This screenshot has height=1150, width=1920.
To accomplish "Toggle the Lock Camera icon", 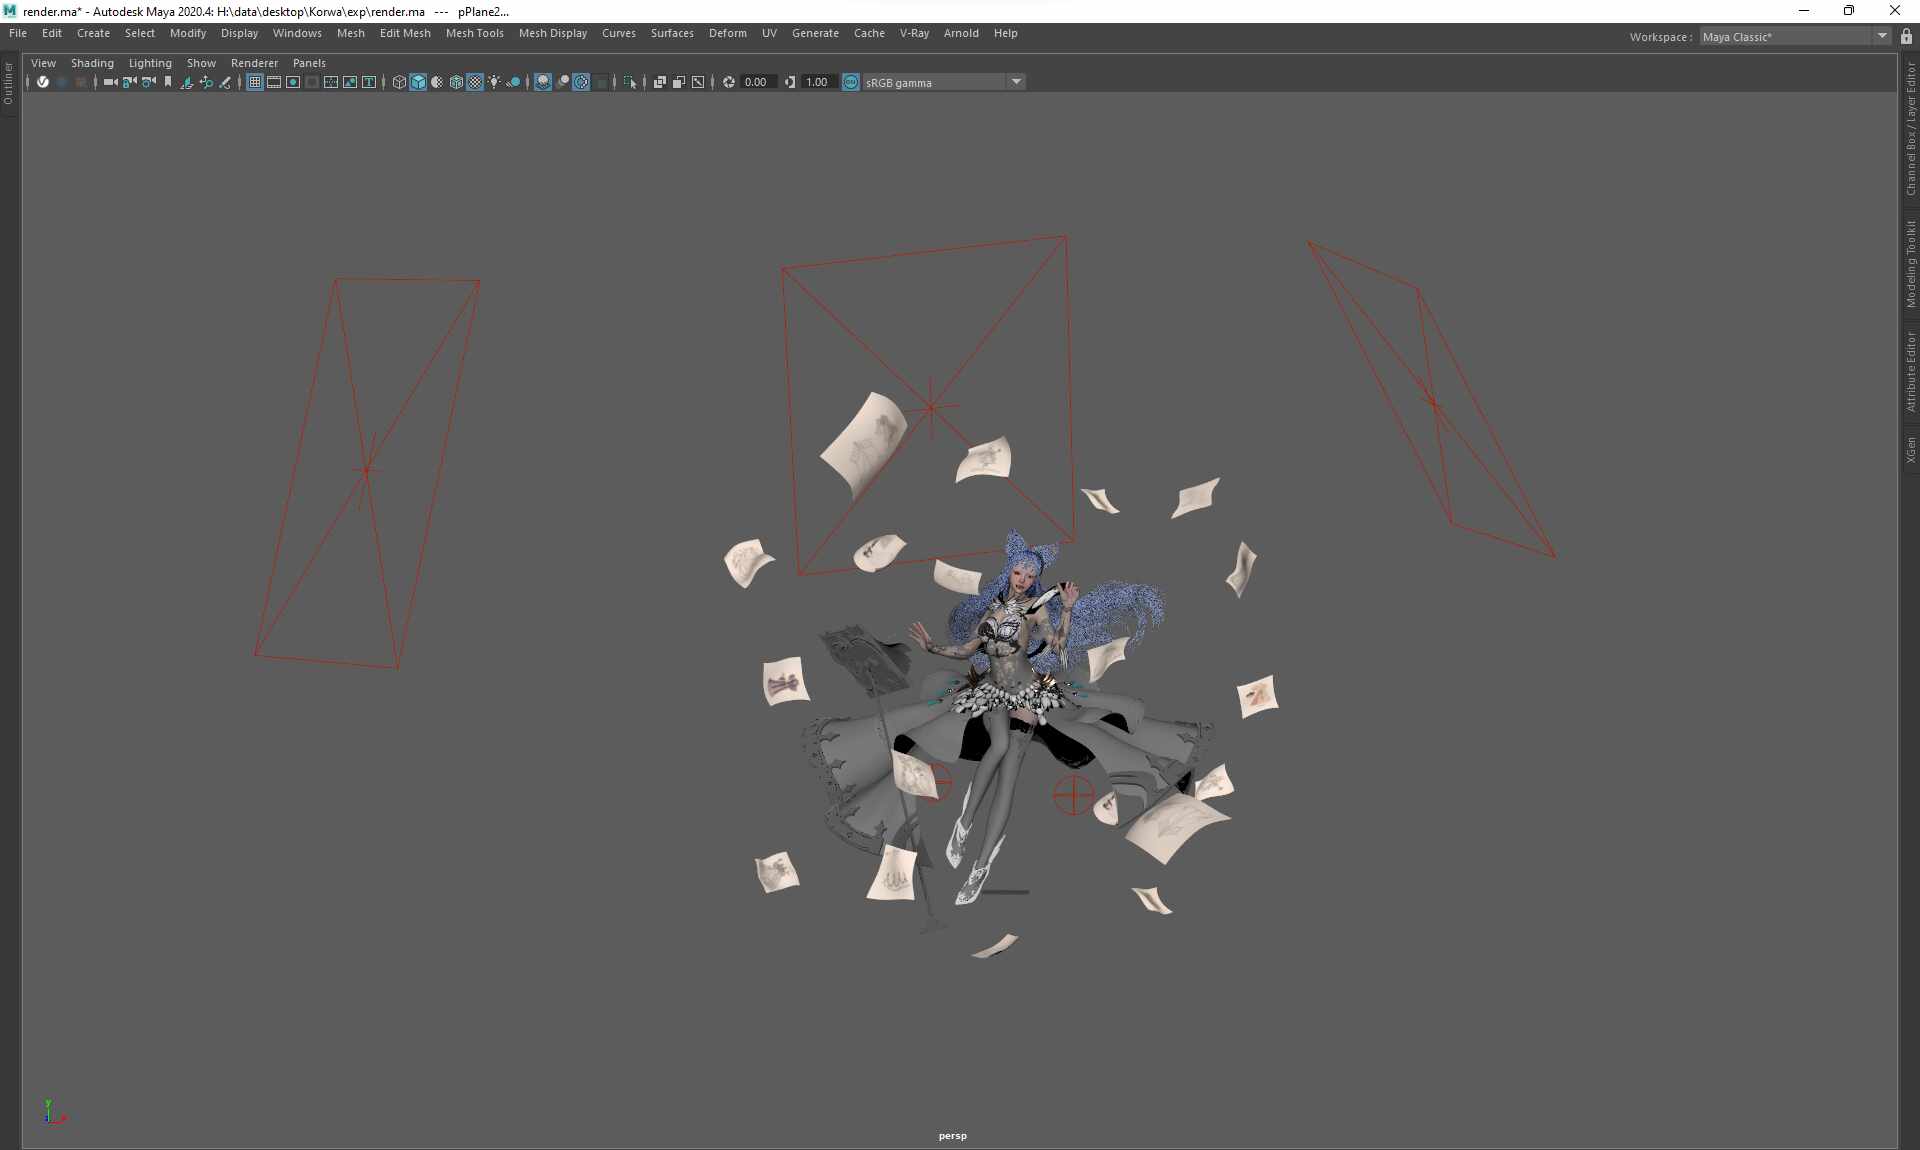I will click(x=129, y=82).
